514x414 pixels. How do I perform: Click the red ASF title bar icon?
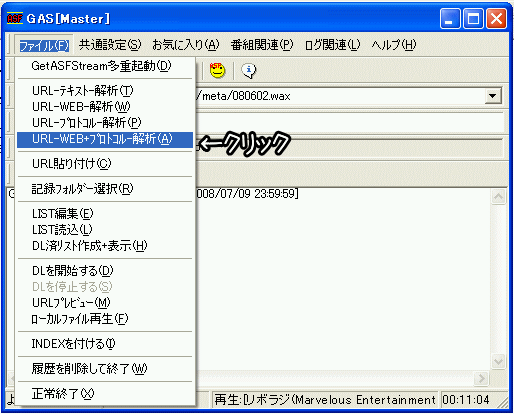pyautogui.click(x=15, y=18)
